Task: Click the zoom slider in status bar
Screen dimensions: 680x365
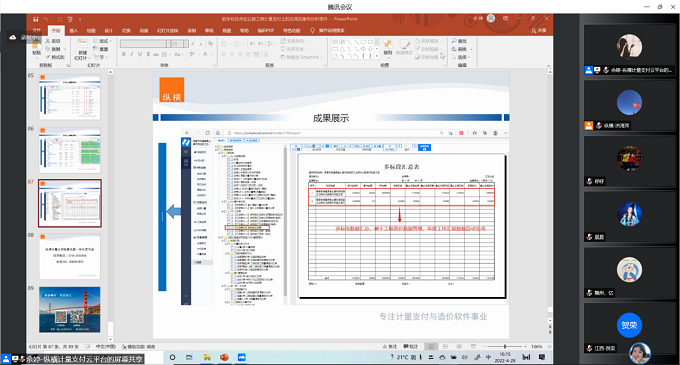Action: click(504, 346)
